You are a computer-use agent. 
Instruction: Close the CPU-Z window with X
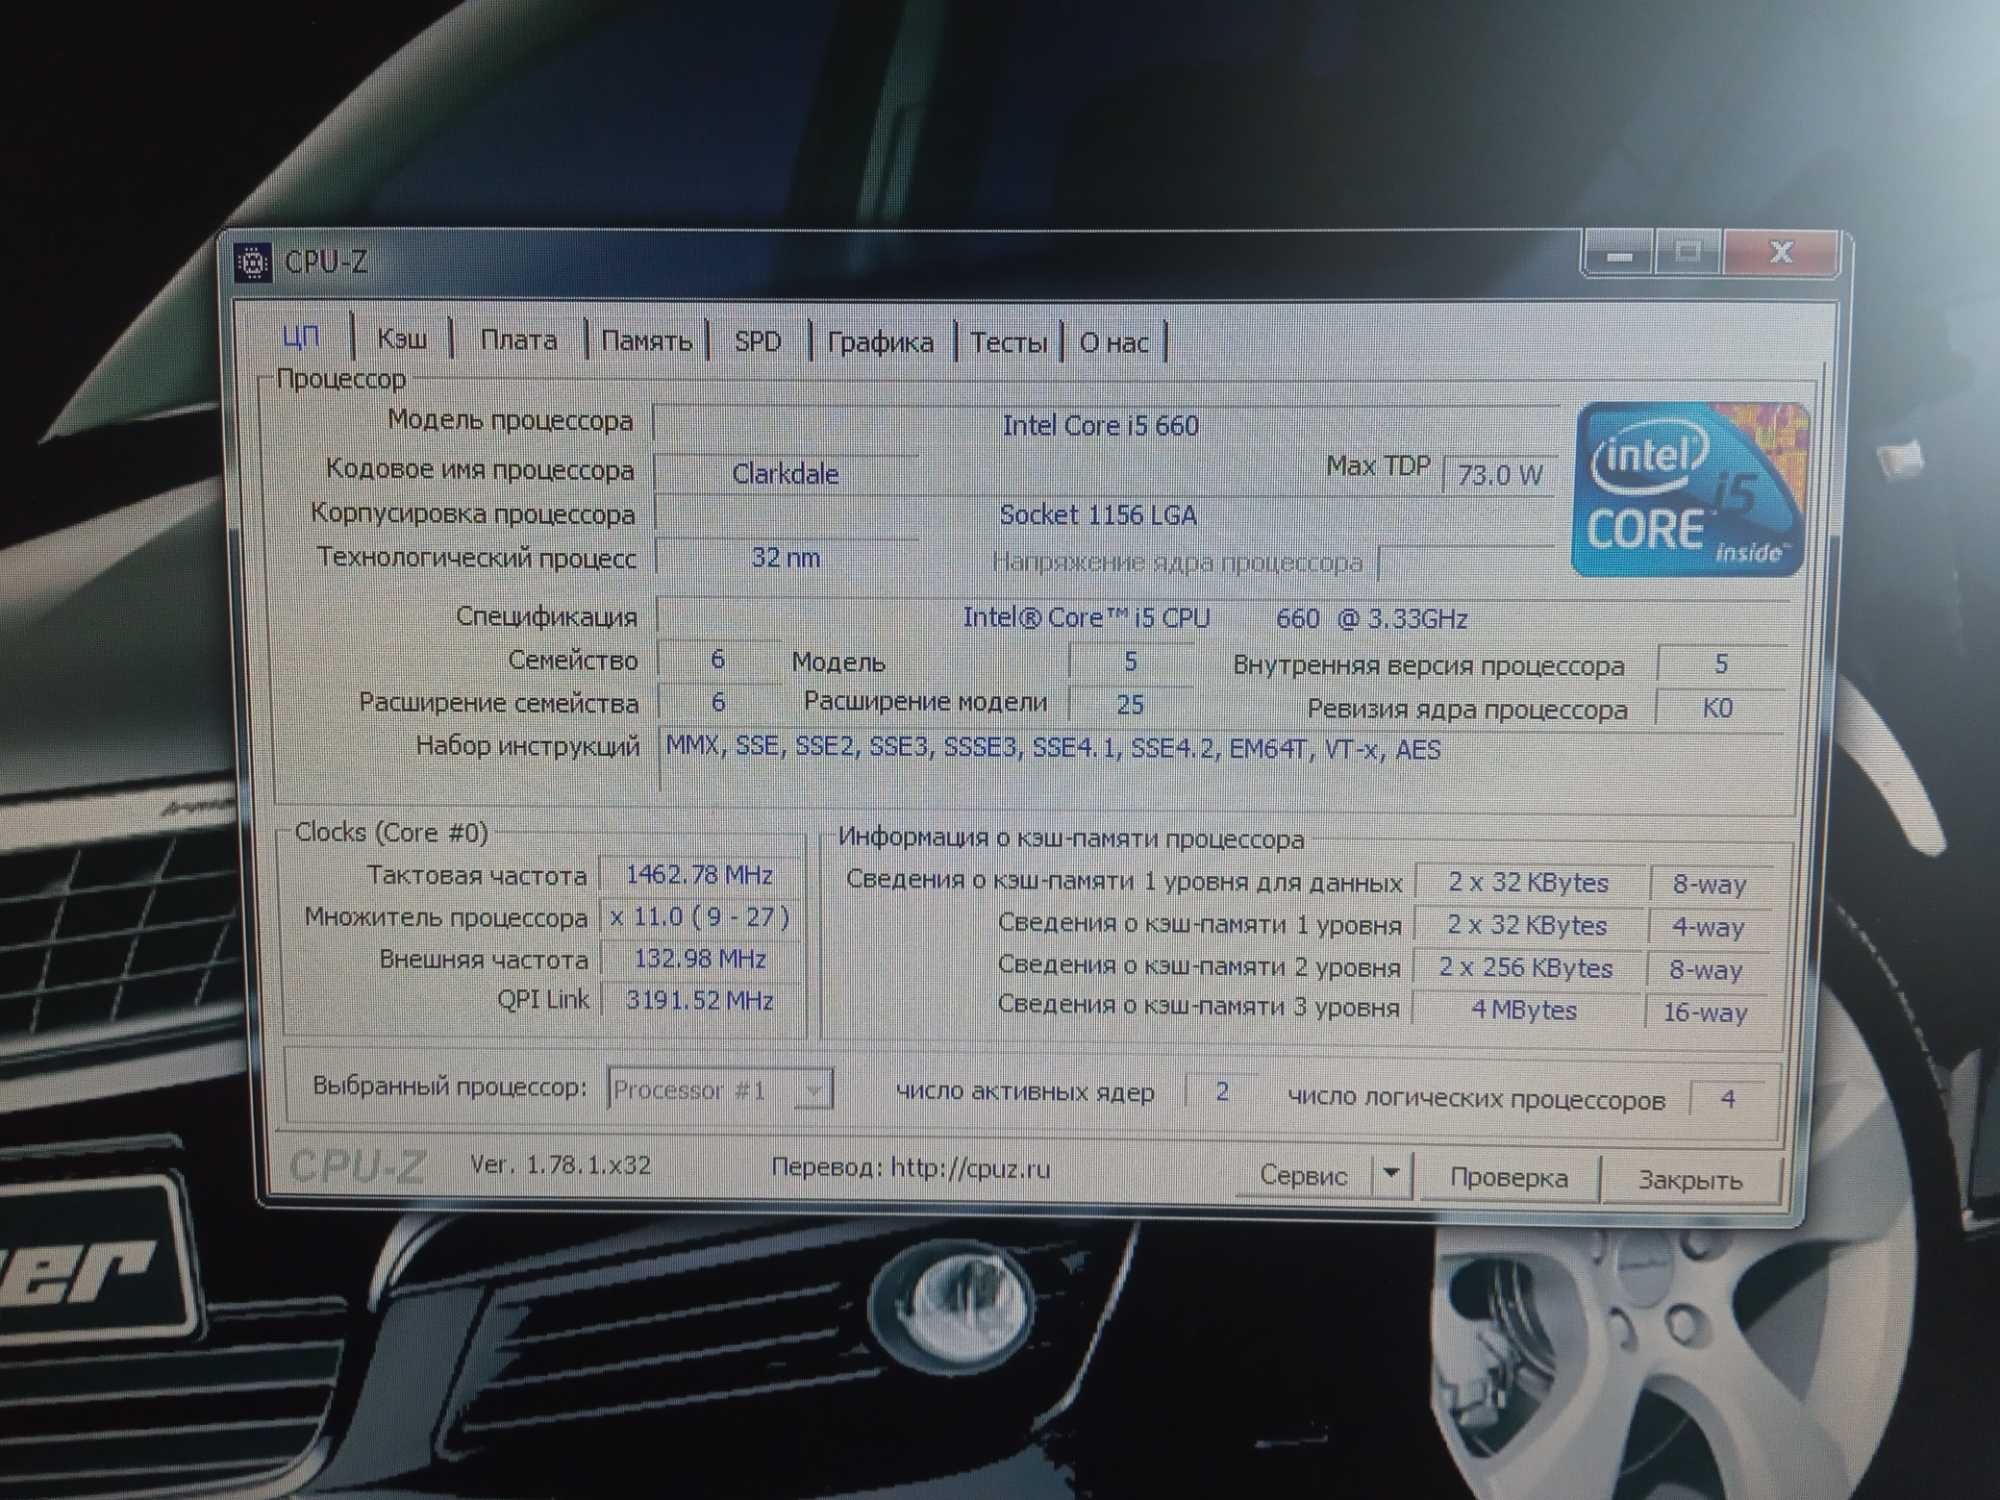point(1782,252)
